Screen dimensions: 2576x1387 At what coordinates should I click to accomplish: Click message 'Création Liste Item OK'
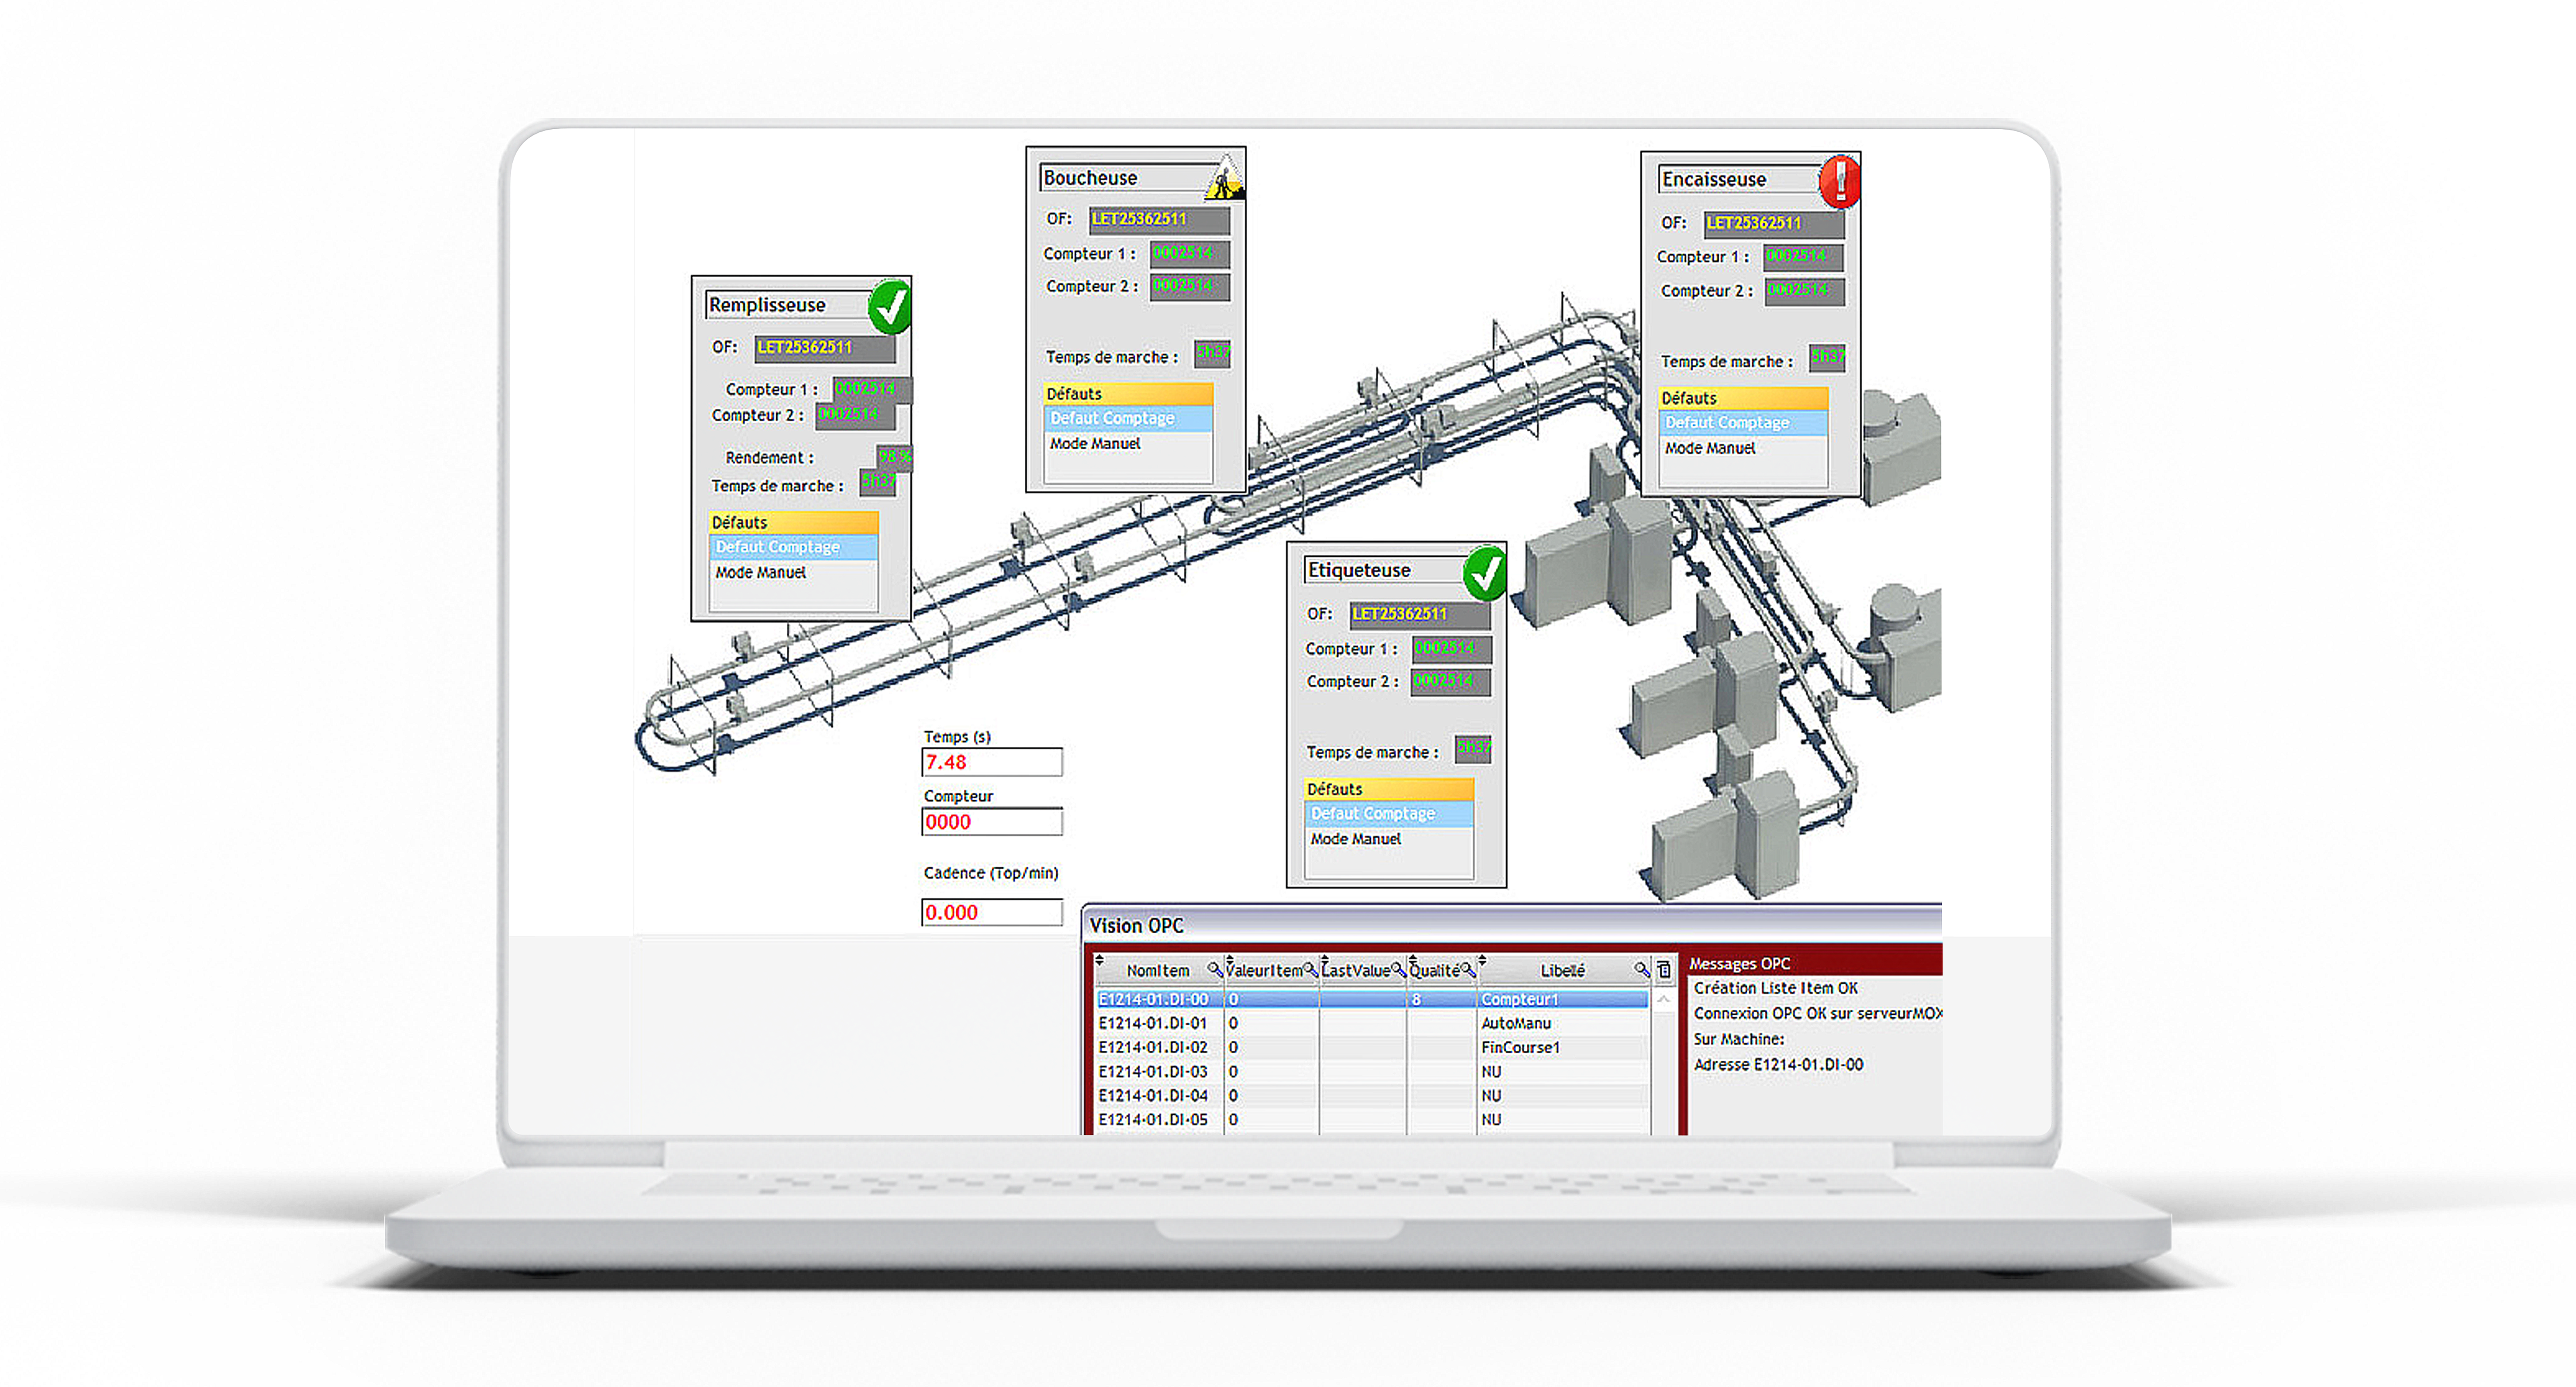[1776, 988]
